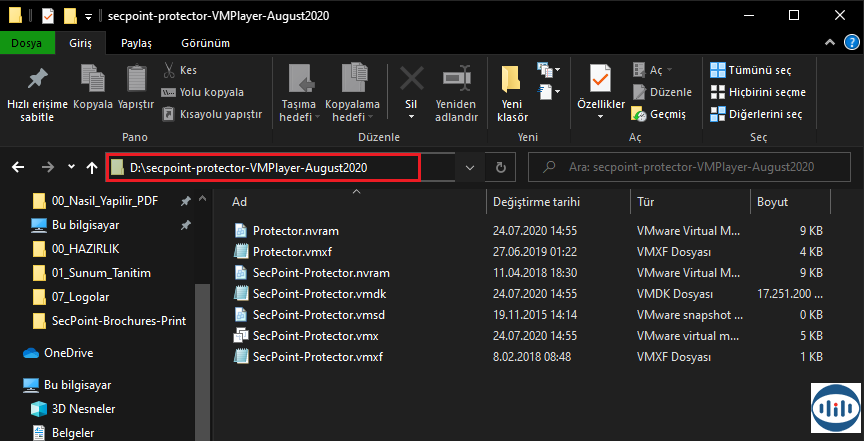864x441 pixels.
Task: Go up one folder level
Action: (x=92, y=167)
